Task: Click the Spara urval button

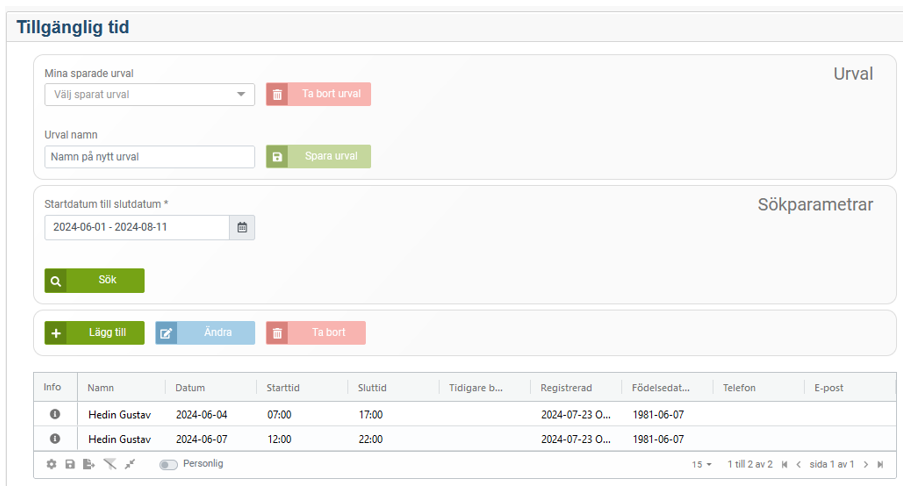Action: point(318,157)
